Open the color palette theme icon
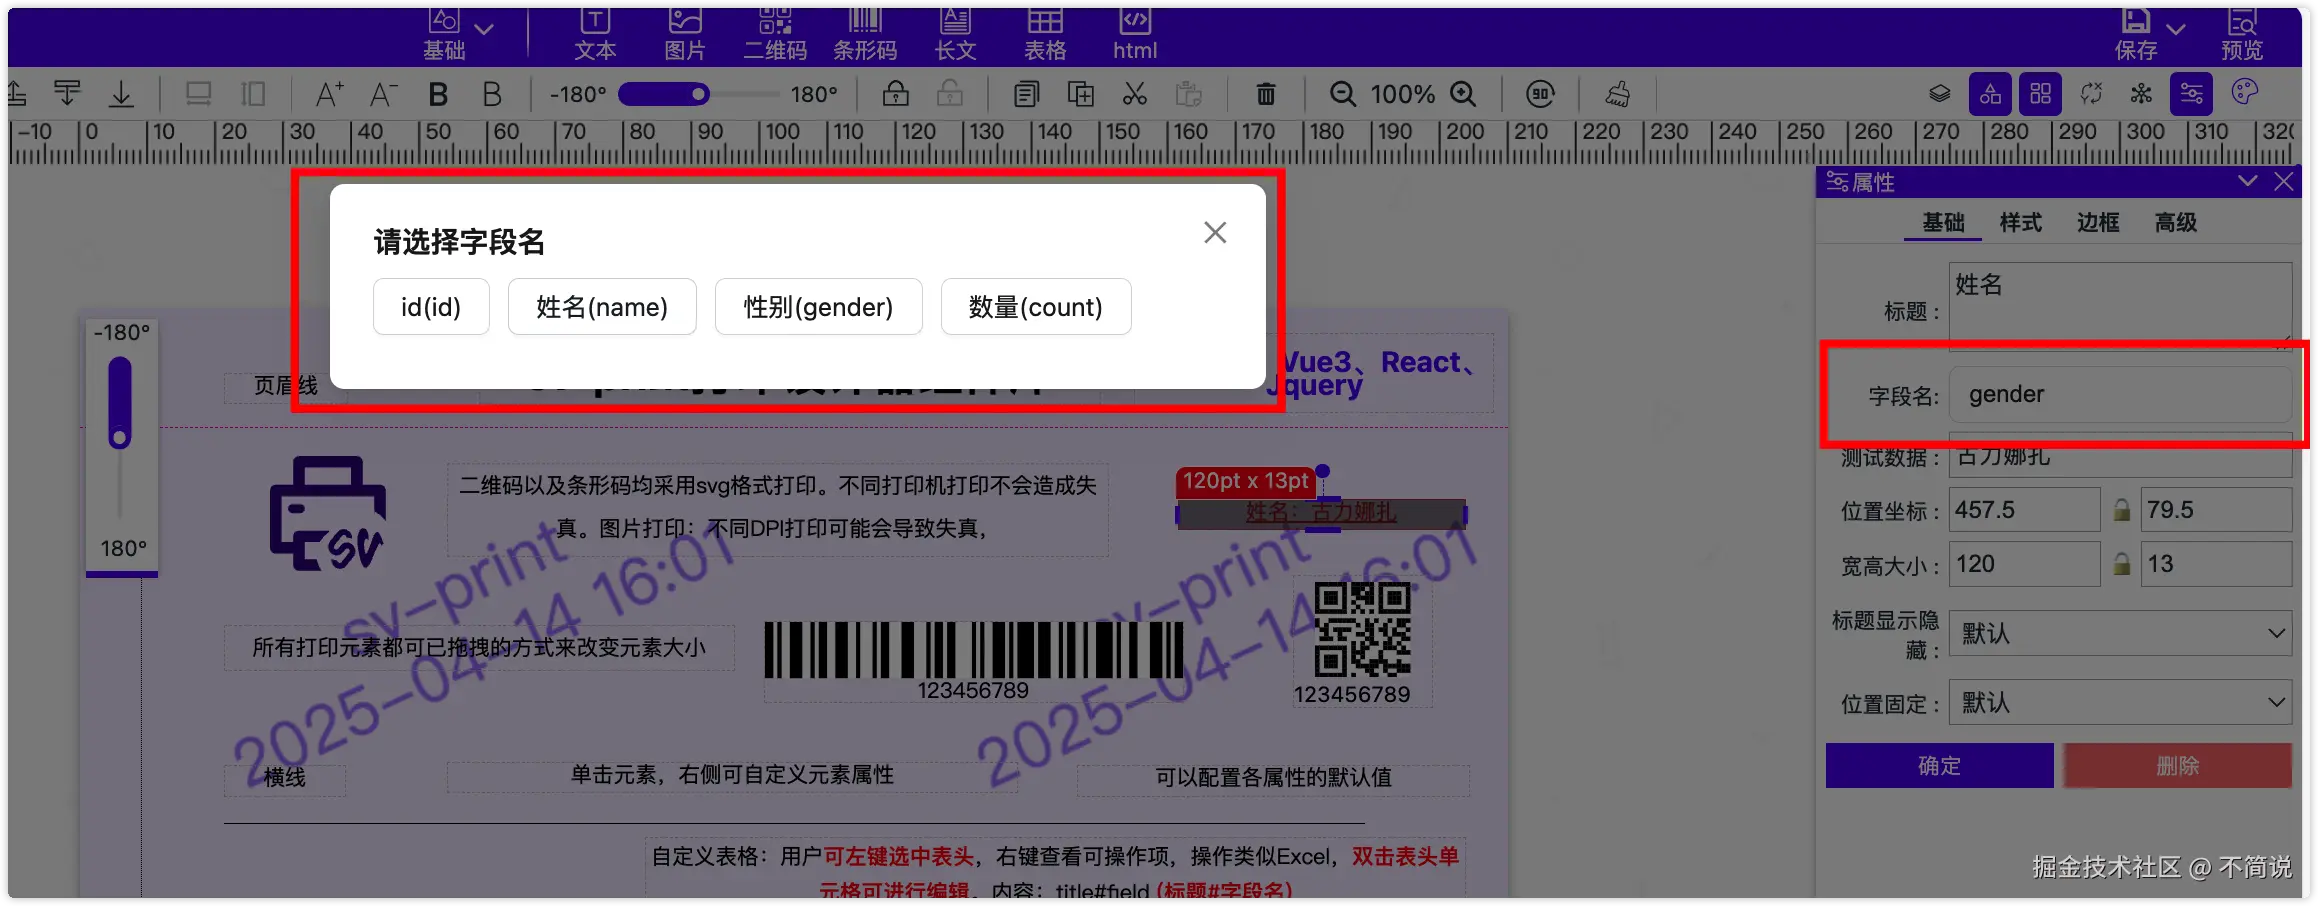This screenshot has width=2318, height=906. pos(2245,93)
